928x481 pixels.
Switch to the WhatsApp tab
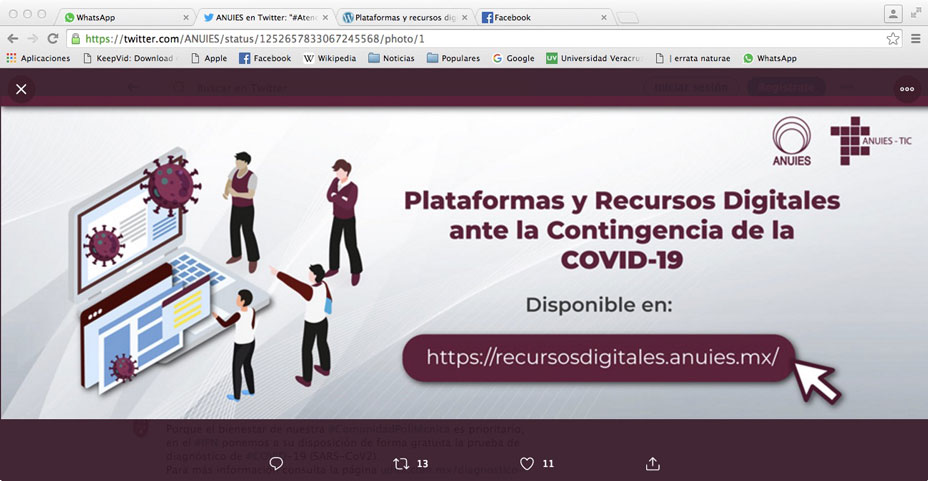[120, 17]
